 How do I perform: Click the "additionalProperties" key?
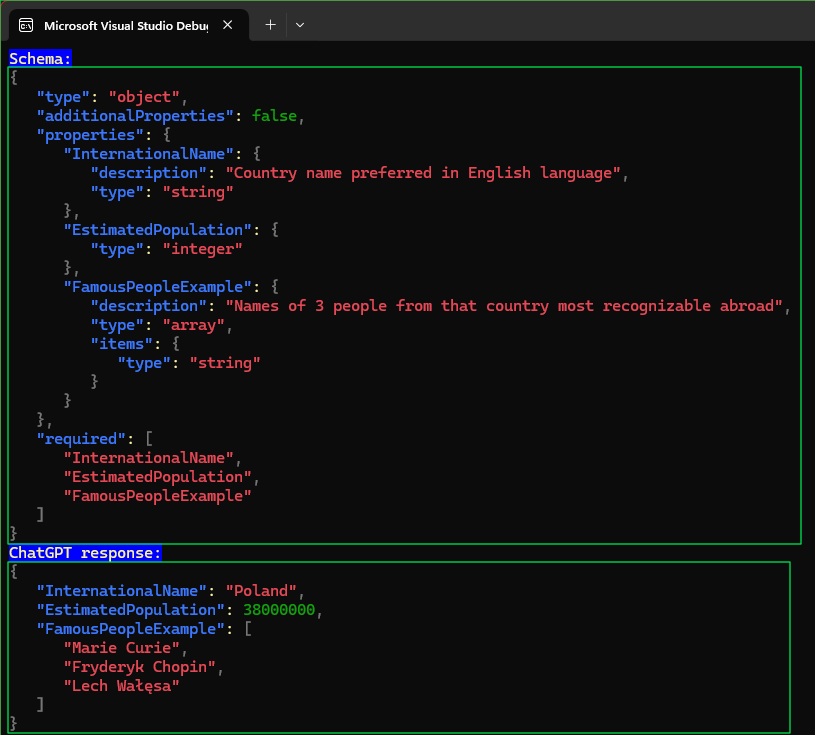[x=135, y=115]
